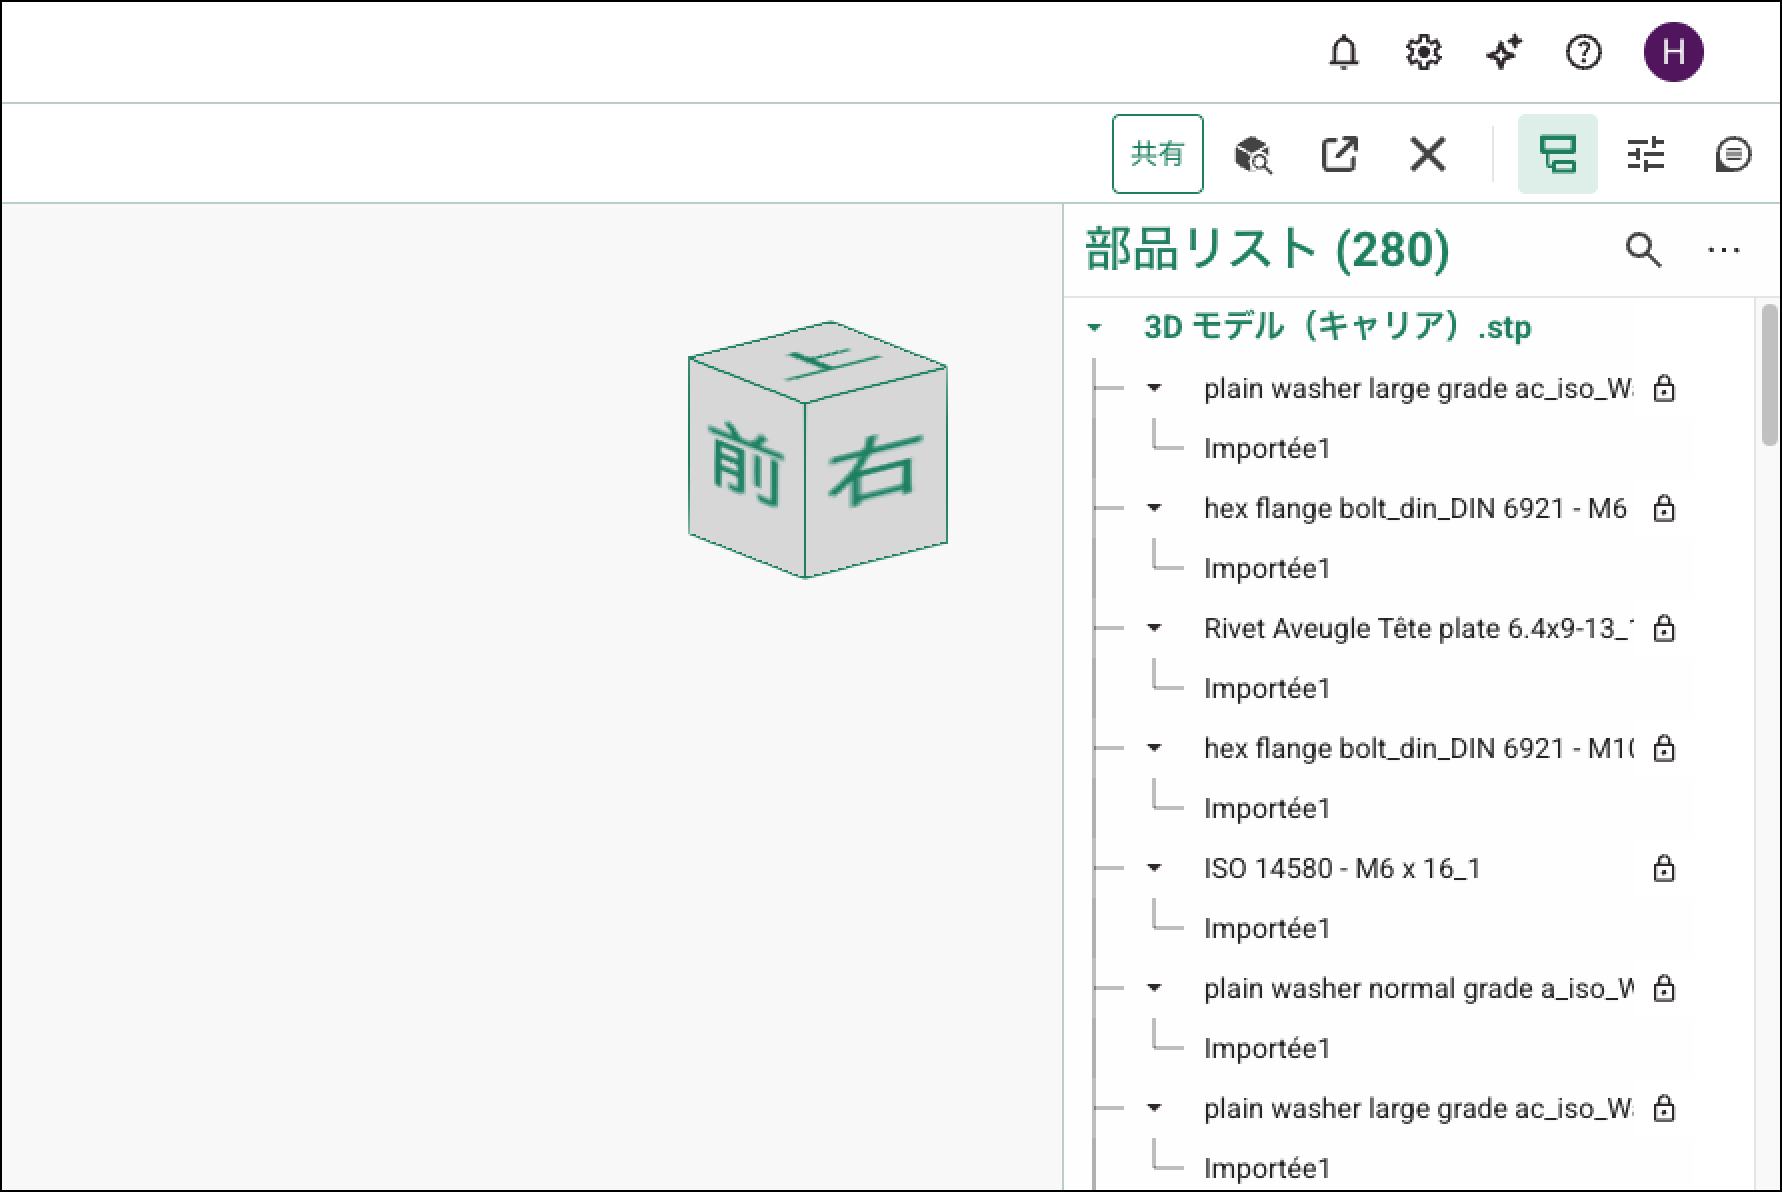1782x1192 pixels.
Task: Click the 共有 share button
Action: 1157,154
